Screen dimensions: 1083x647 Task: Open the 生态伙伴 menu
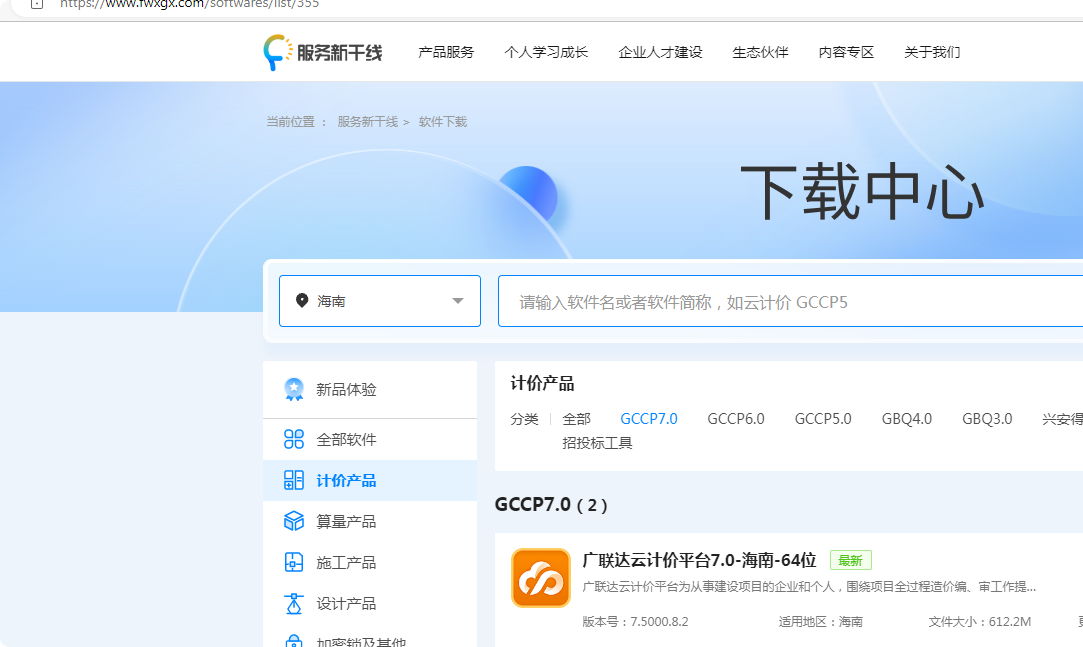[x=760, y=52]
